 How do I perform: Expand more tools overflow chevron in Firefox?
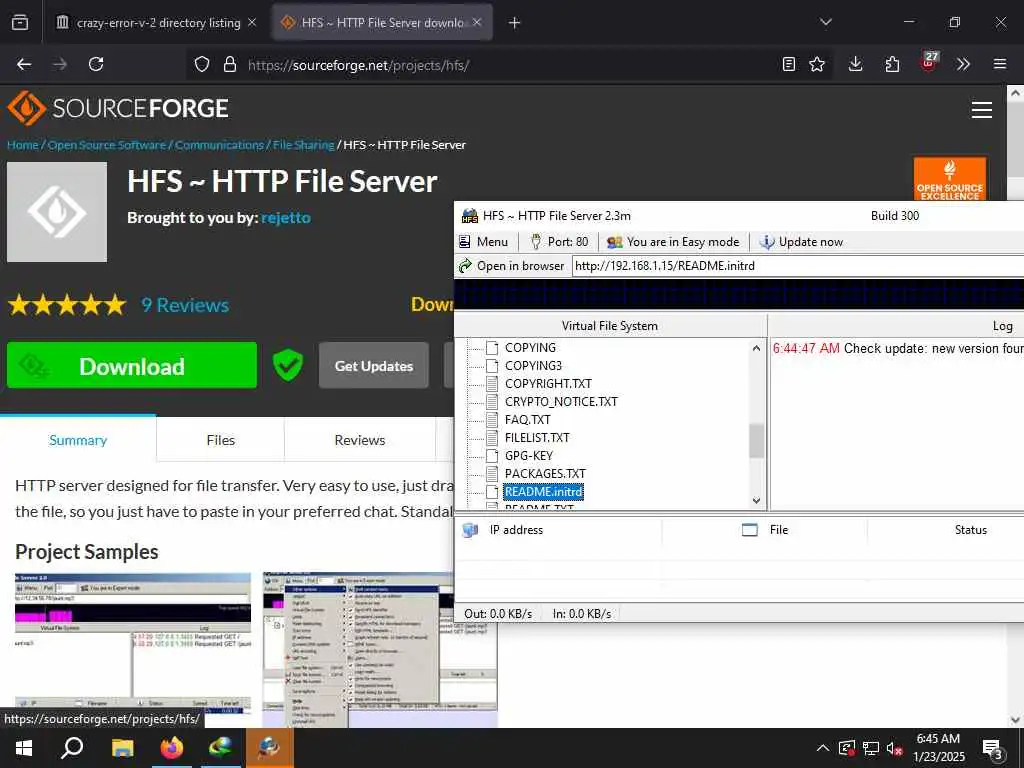point(963,64)
